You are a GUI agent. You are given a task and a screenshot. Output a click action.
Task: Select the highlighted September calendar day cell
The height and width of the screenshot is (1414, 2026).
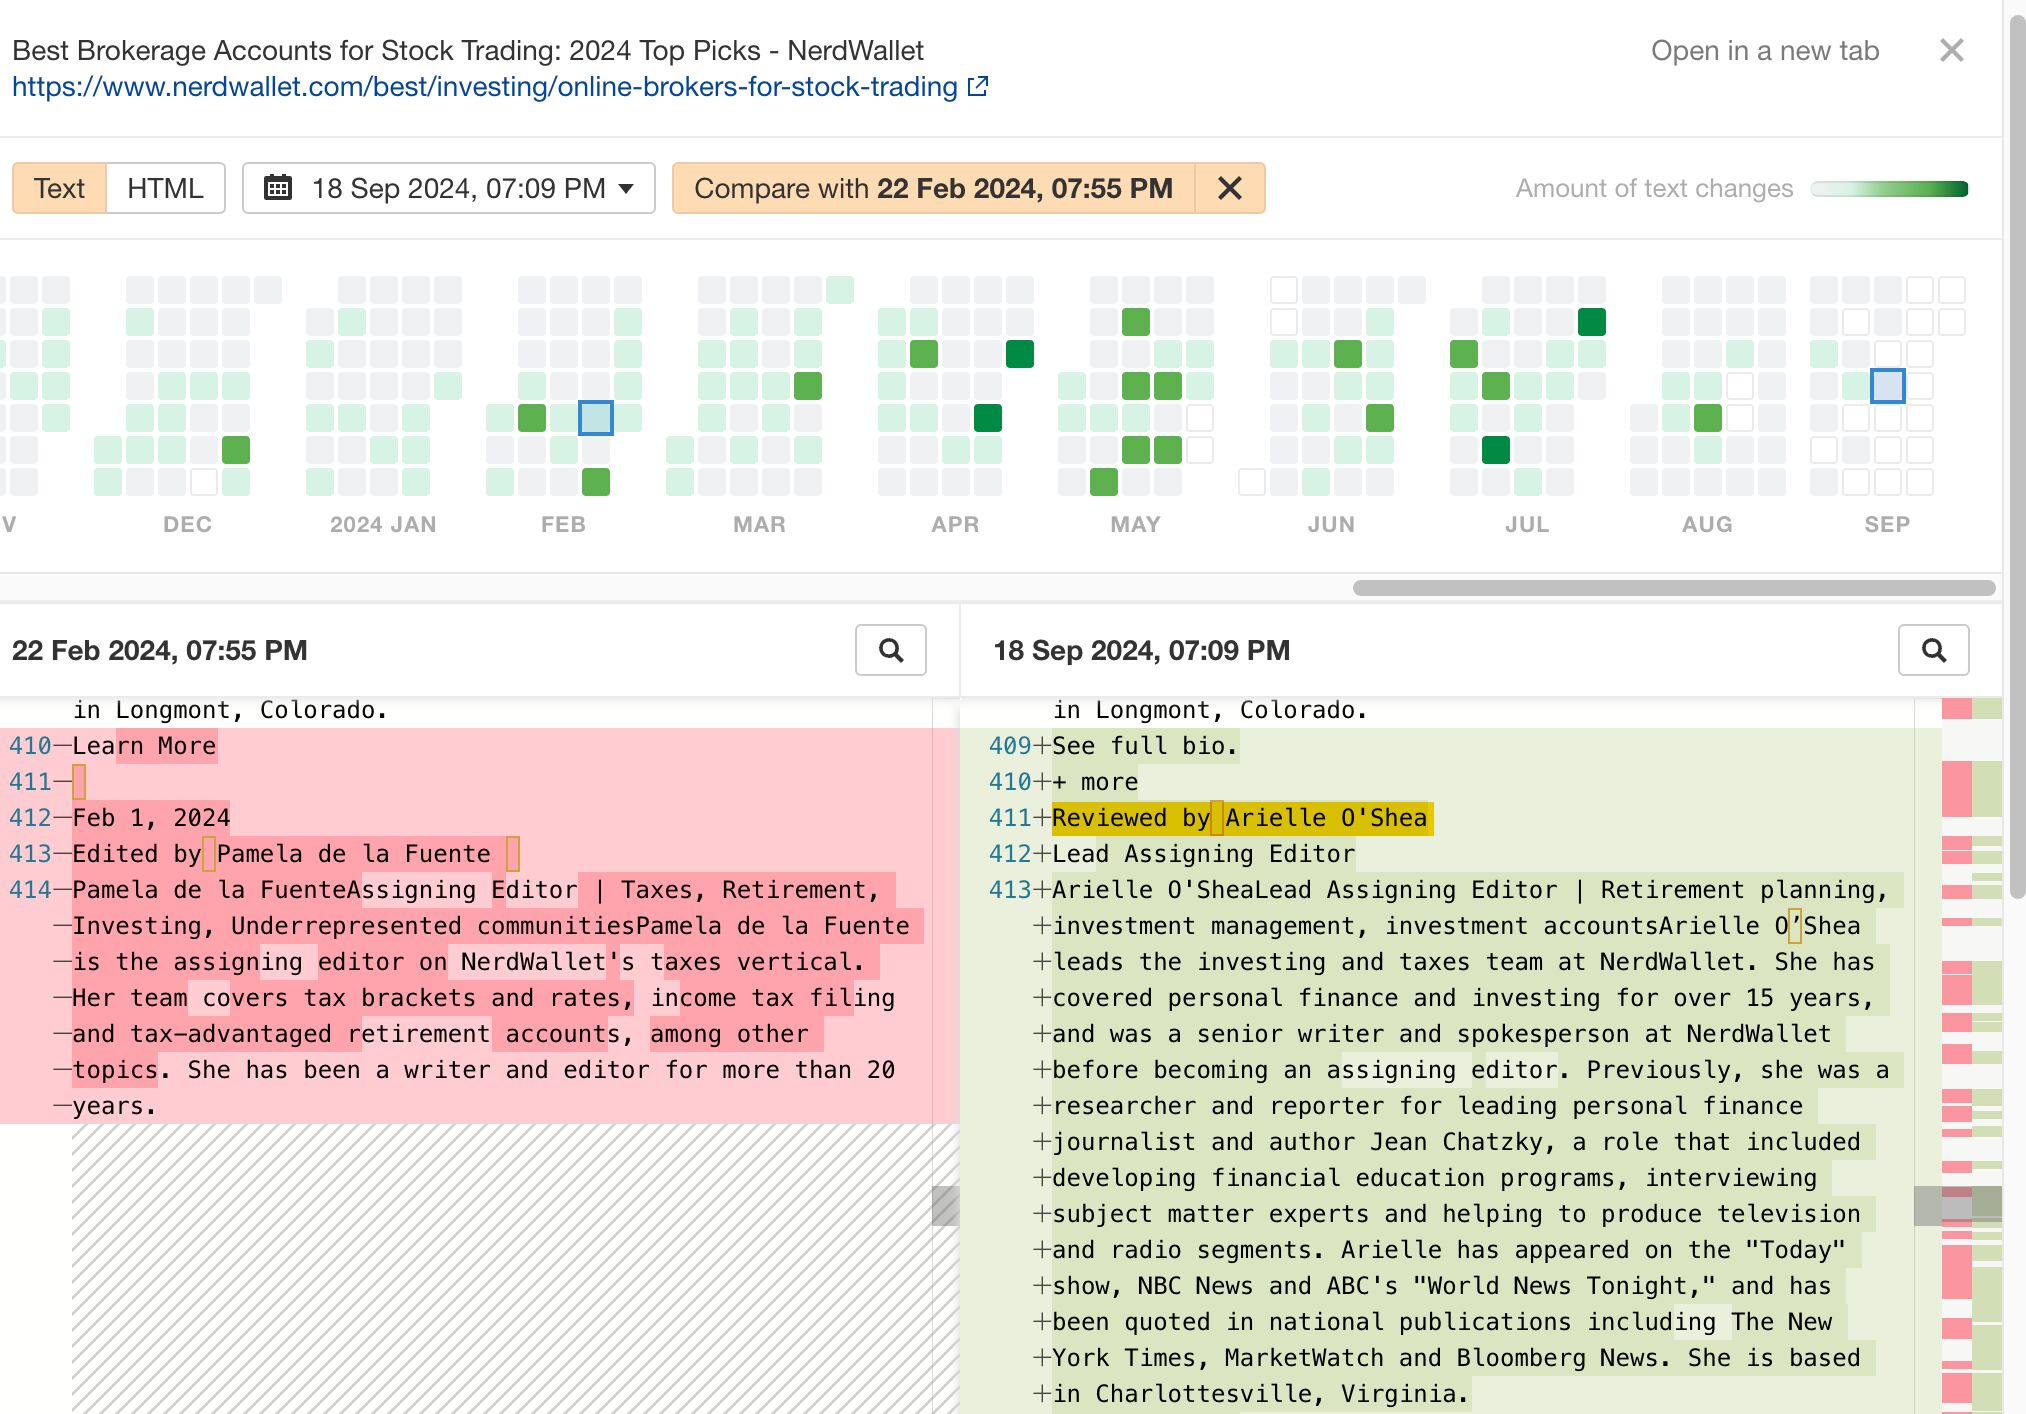pos(1887,386)
